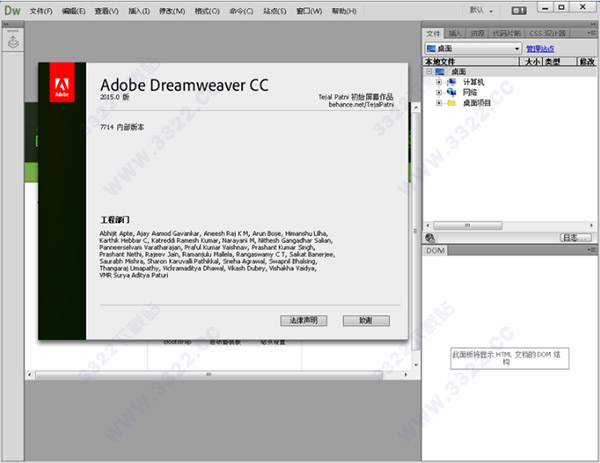Switch to the 代码片断 panel tab
Viewport: 600px width, 463px height.
click(x=507, y=33)
